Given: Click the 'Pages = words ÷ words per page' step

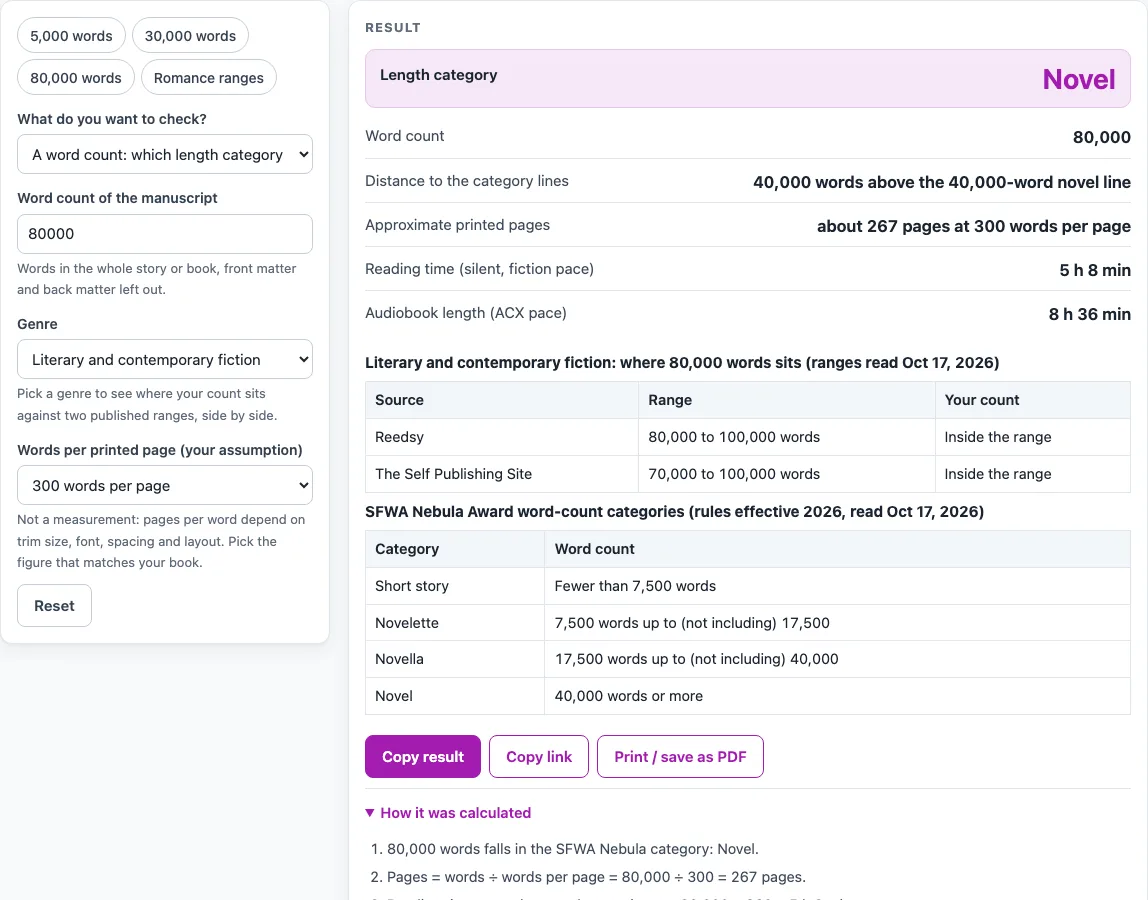Looking at the screenshot, I should click(x=596, y=877).
